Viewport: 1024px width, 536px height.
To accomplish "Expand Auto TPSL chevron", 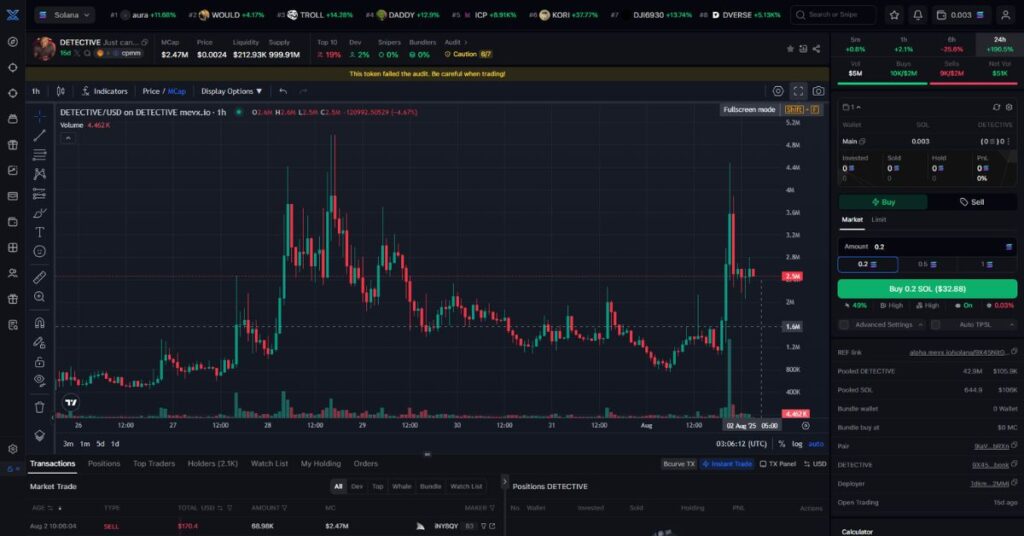I will [1012, 324].
